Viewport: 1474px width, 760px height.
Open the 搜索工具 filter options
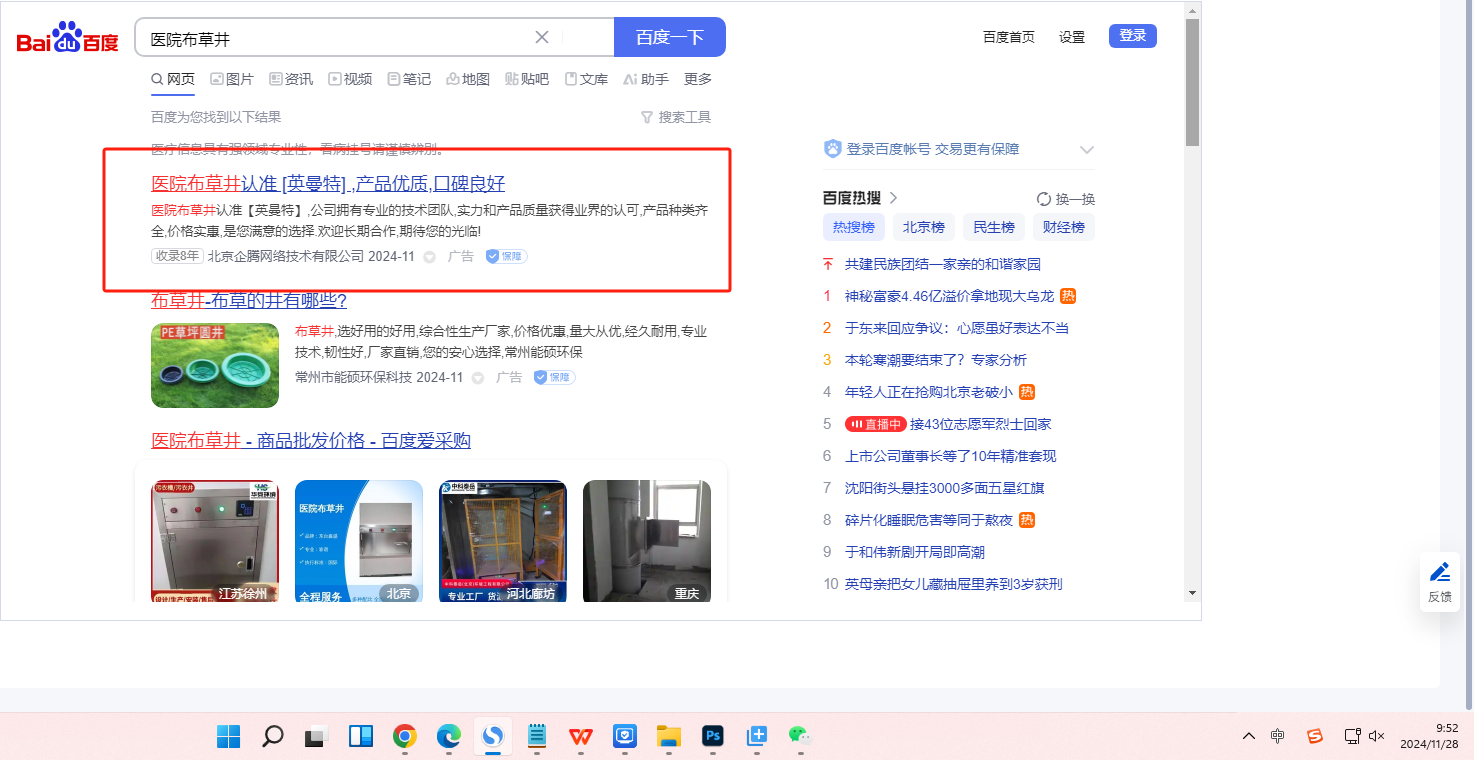pos(676,117)
